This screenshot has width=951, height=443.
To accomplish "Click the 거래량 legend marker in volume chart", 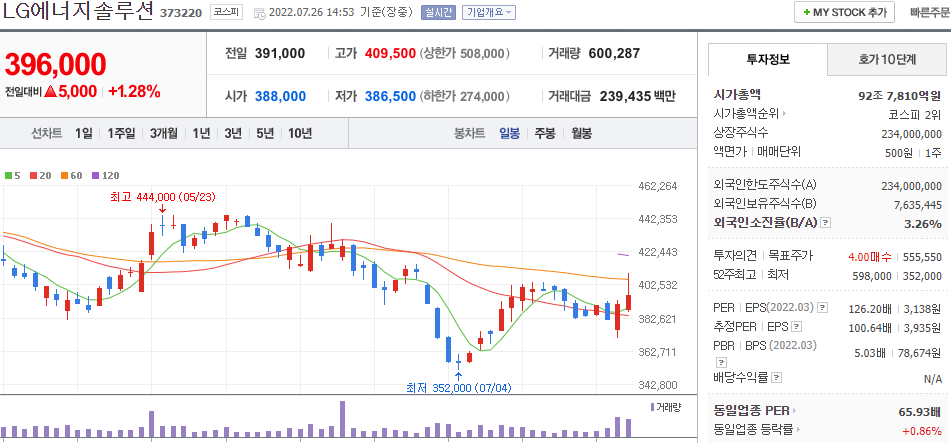I will coord(653,407).
